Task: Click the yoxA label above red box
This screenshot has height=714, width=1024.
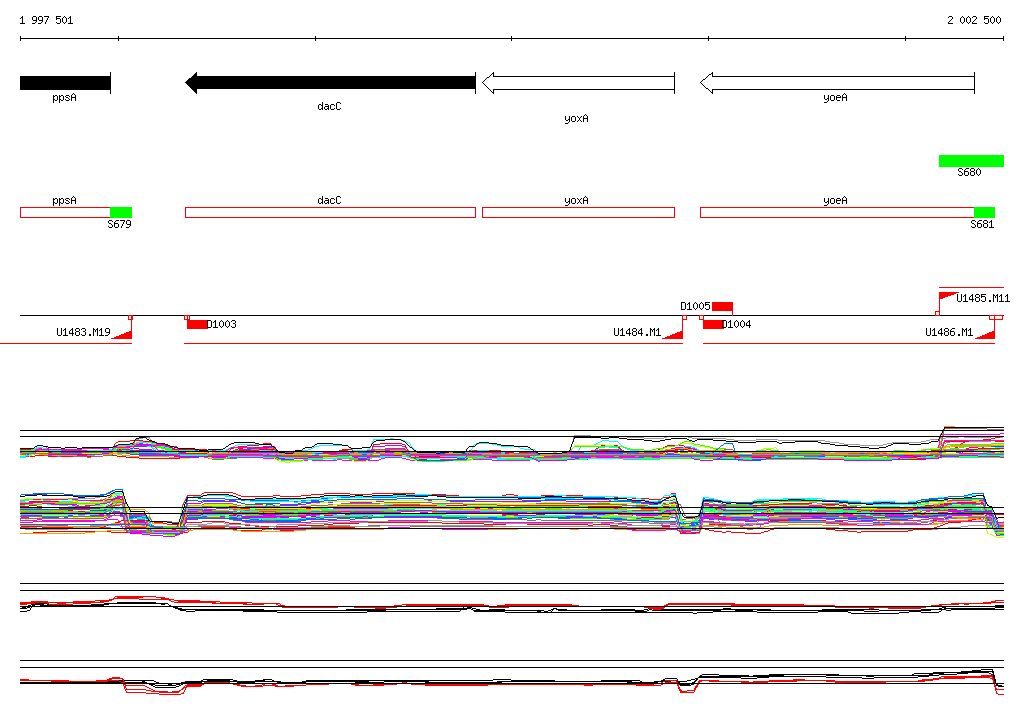Action: (x=576, y=201)
